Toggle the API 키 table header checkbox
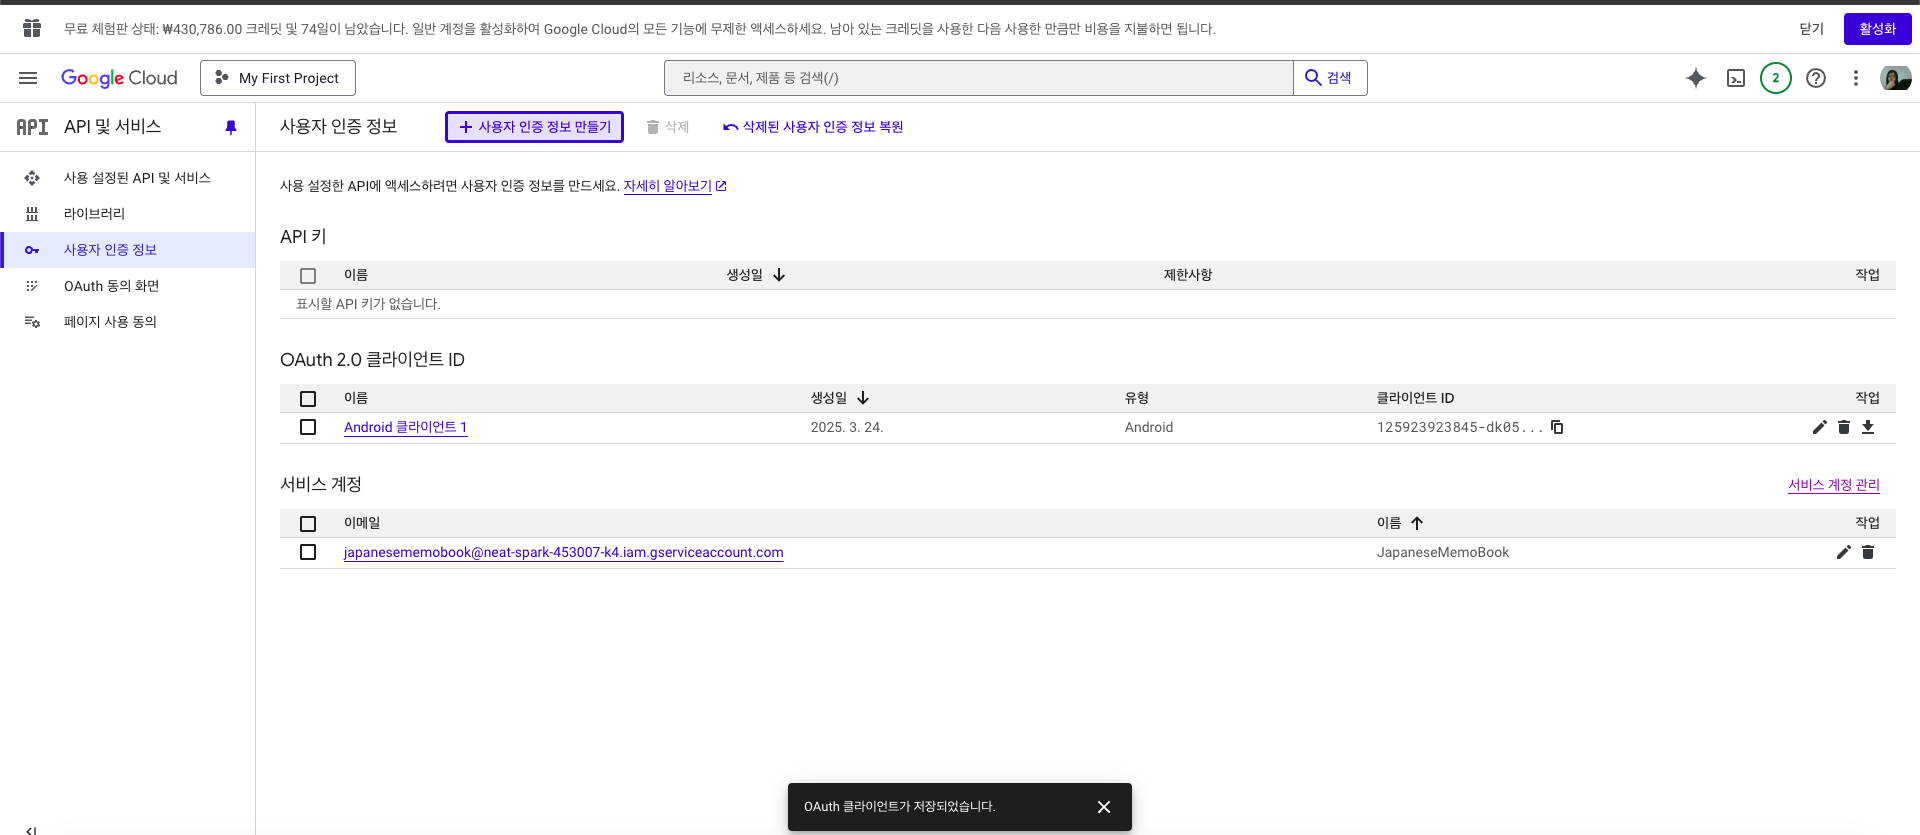The image size is (1920, 835). [x=308, y=276]
